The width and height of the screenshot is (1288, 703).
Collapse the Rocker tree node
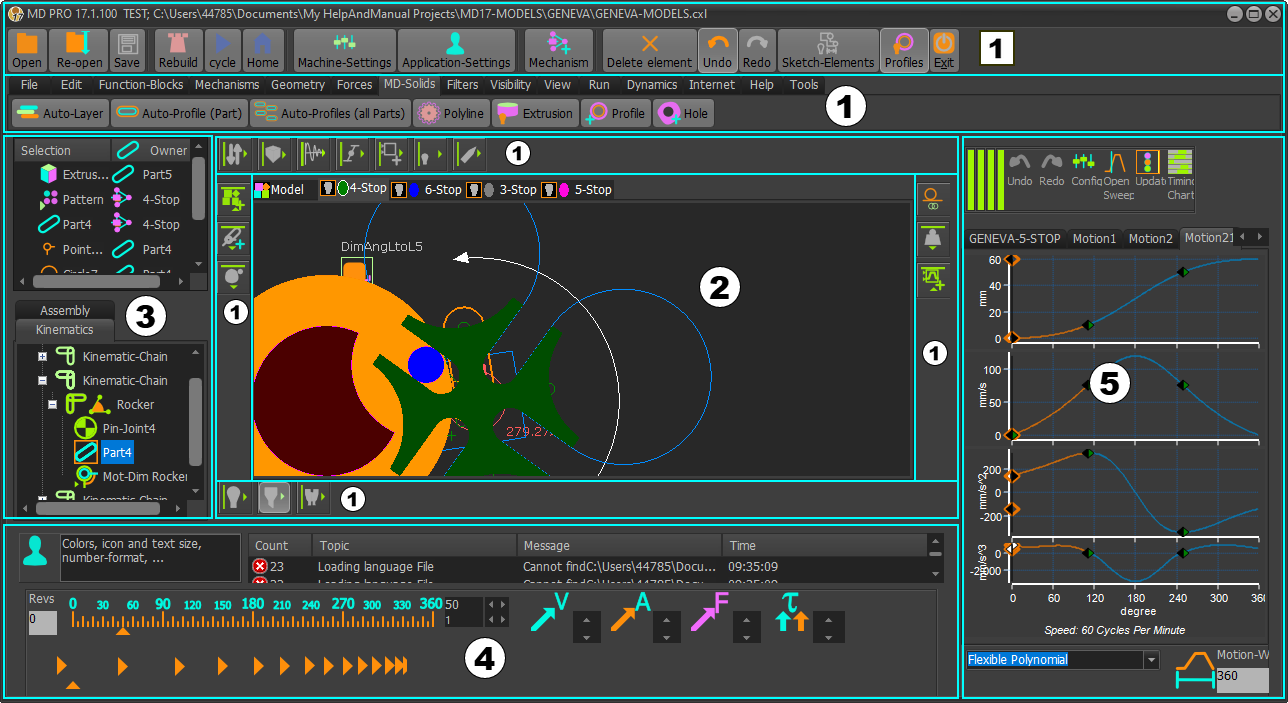pyautogui.click(x=53, y=405)
